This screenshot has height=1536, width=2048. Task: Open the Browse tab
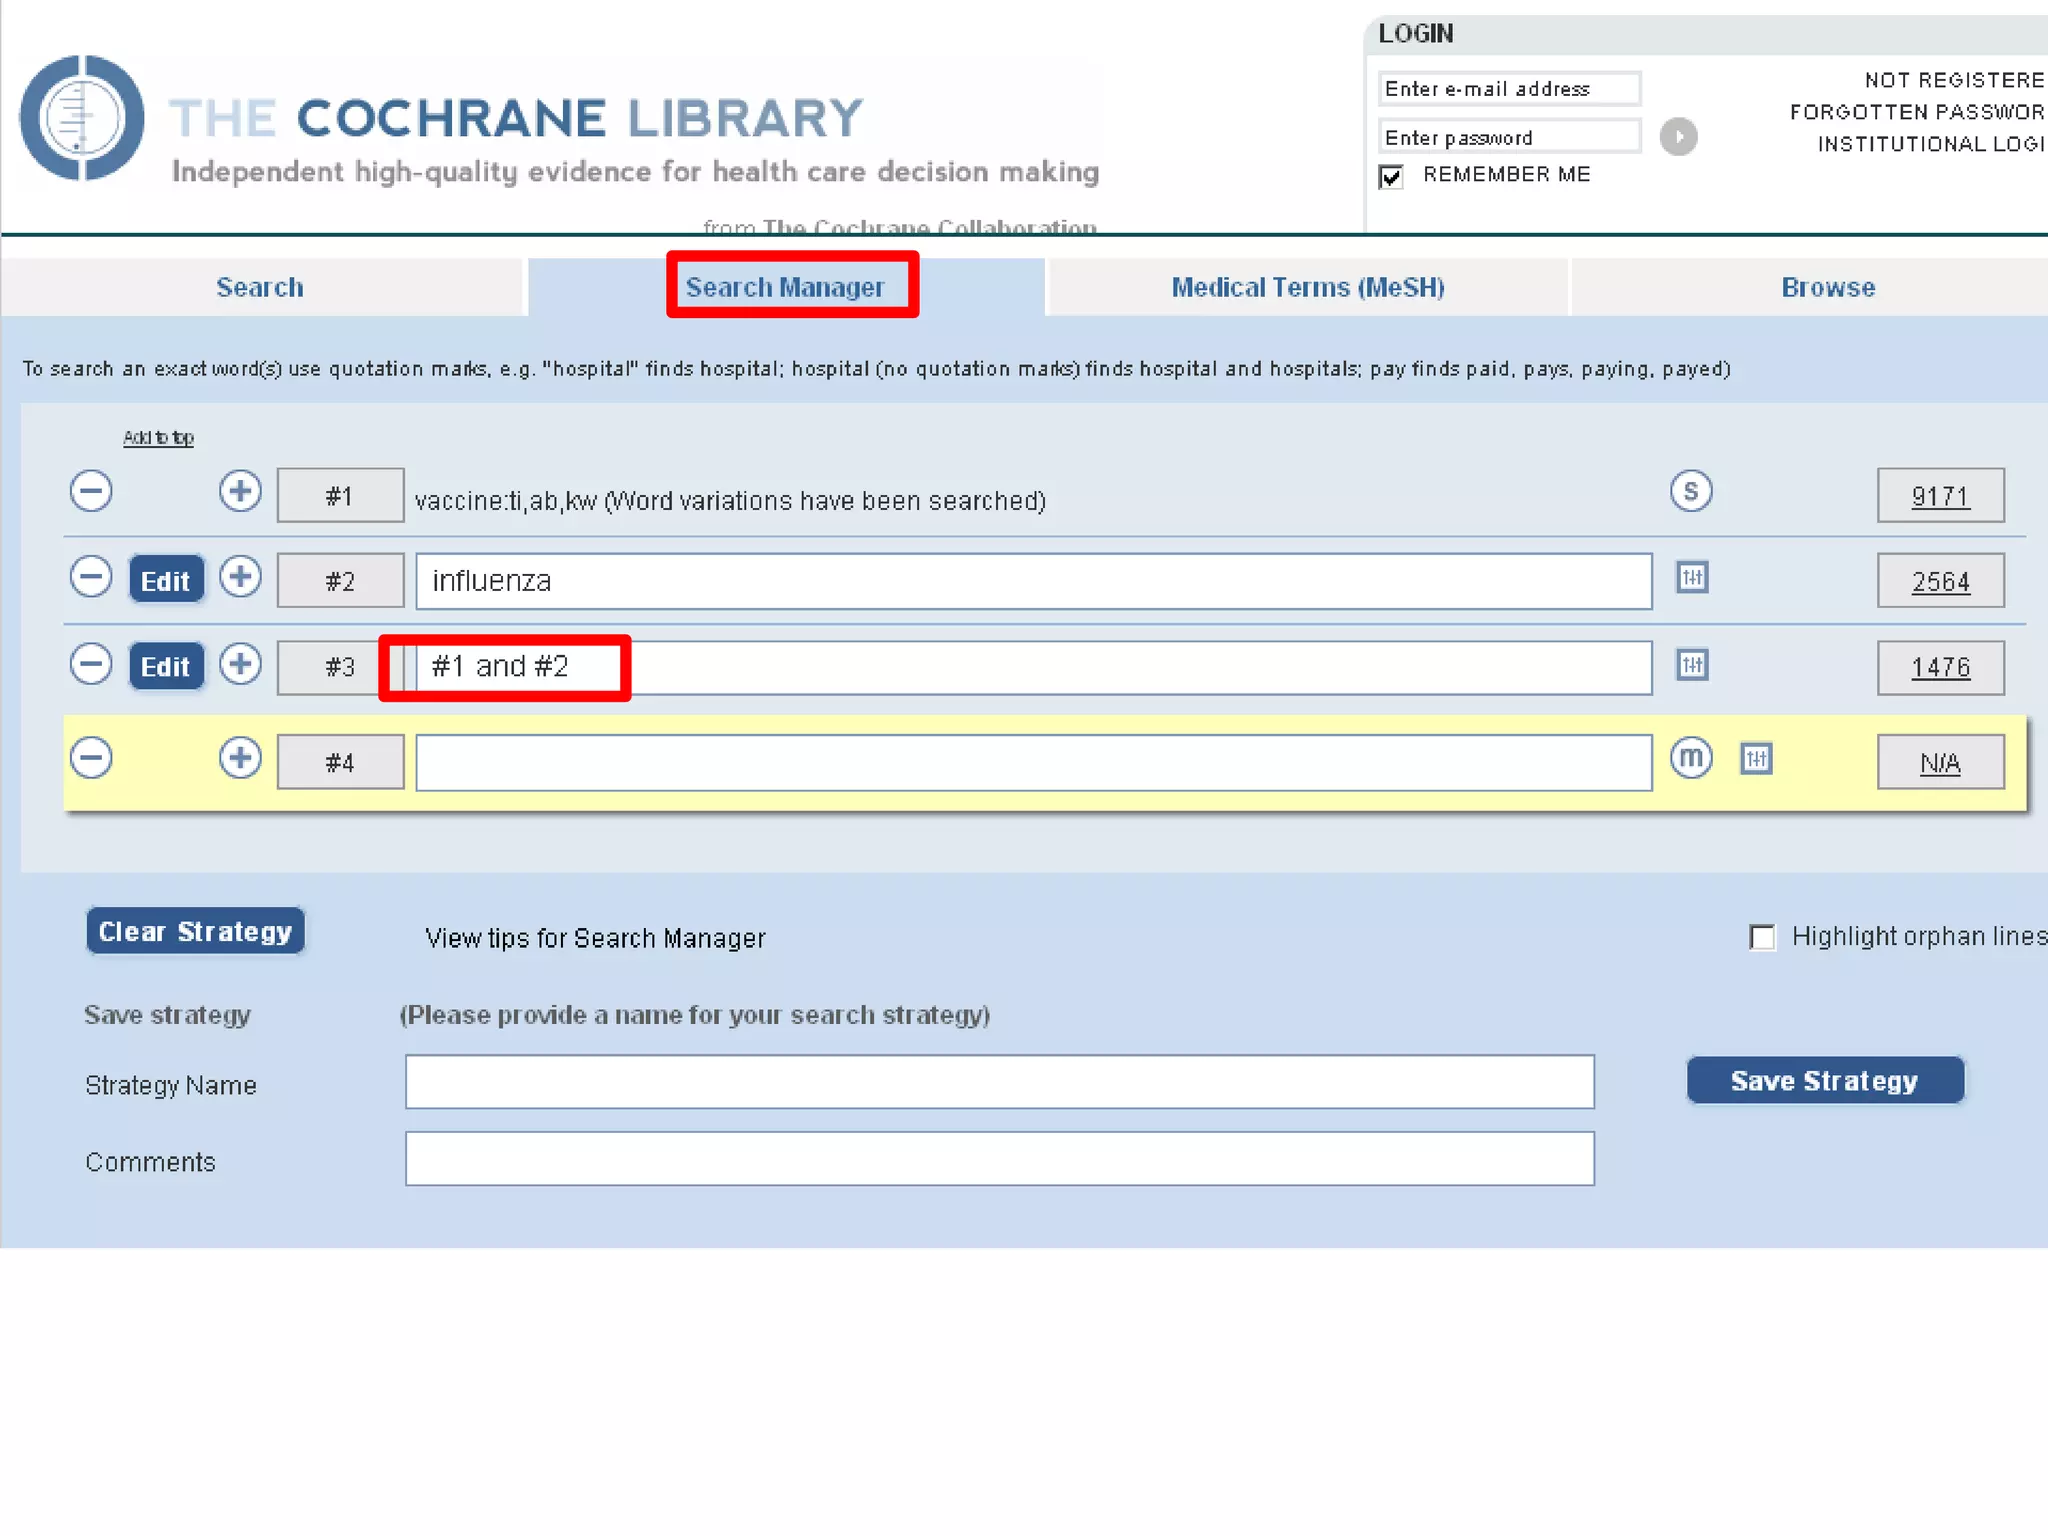1827,288
